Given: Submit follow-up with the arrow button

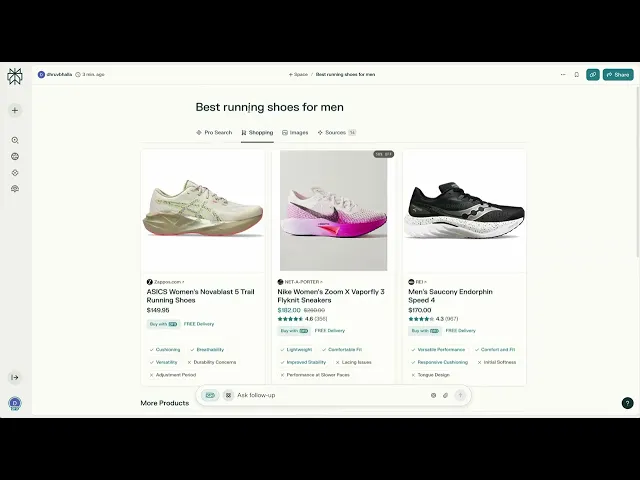Looking at the screenshot, I should tap(460, 396).
